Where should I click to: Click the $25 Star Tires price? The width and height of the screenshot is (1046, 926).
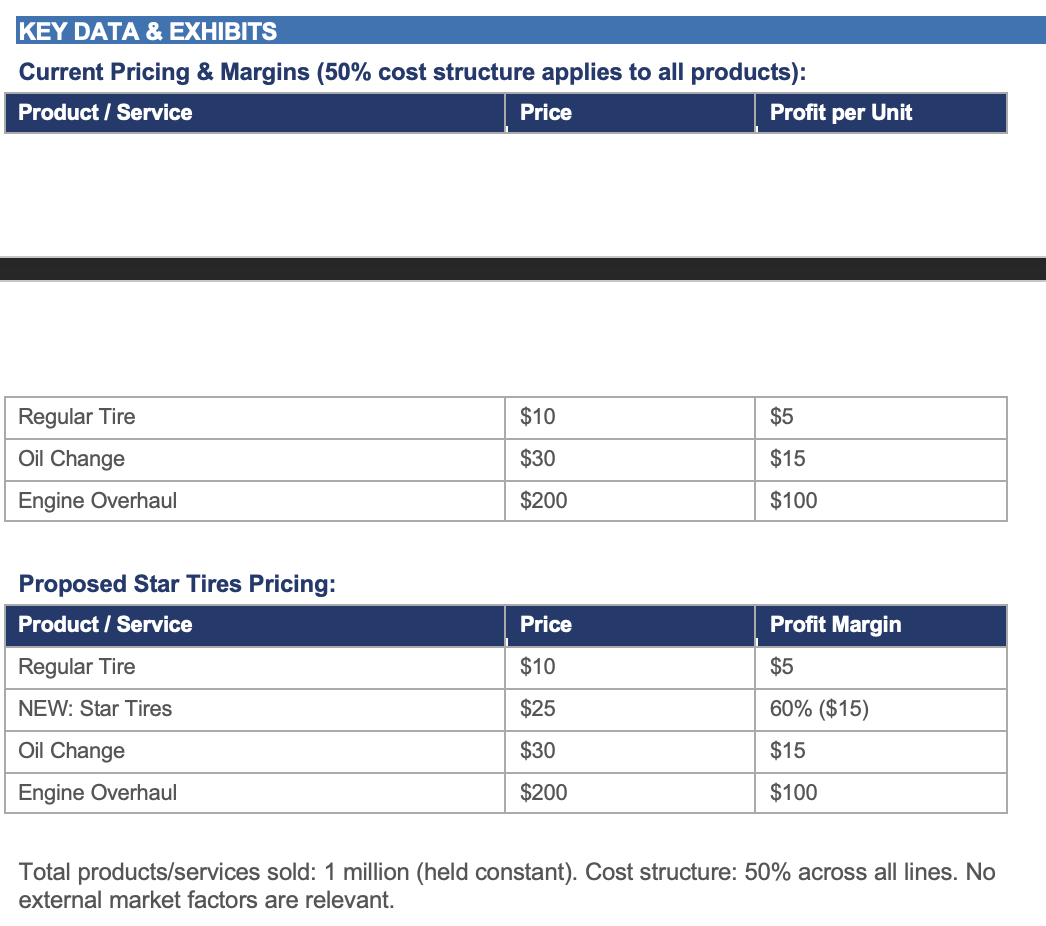click(x=538, y=709)
